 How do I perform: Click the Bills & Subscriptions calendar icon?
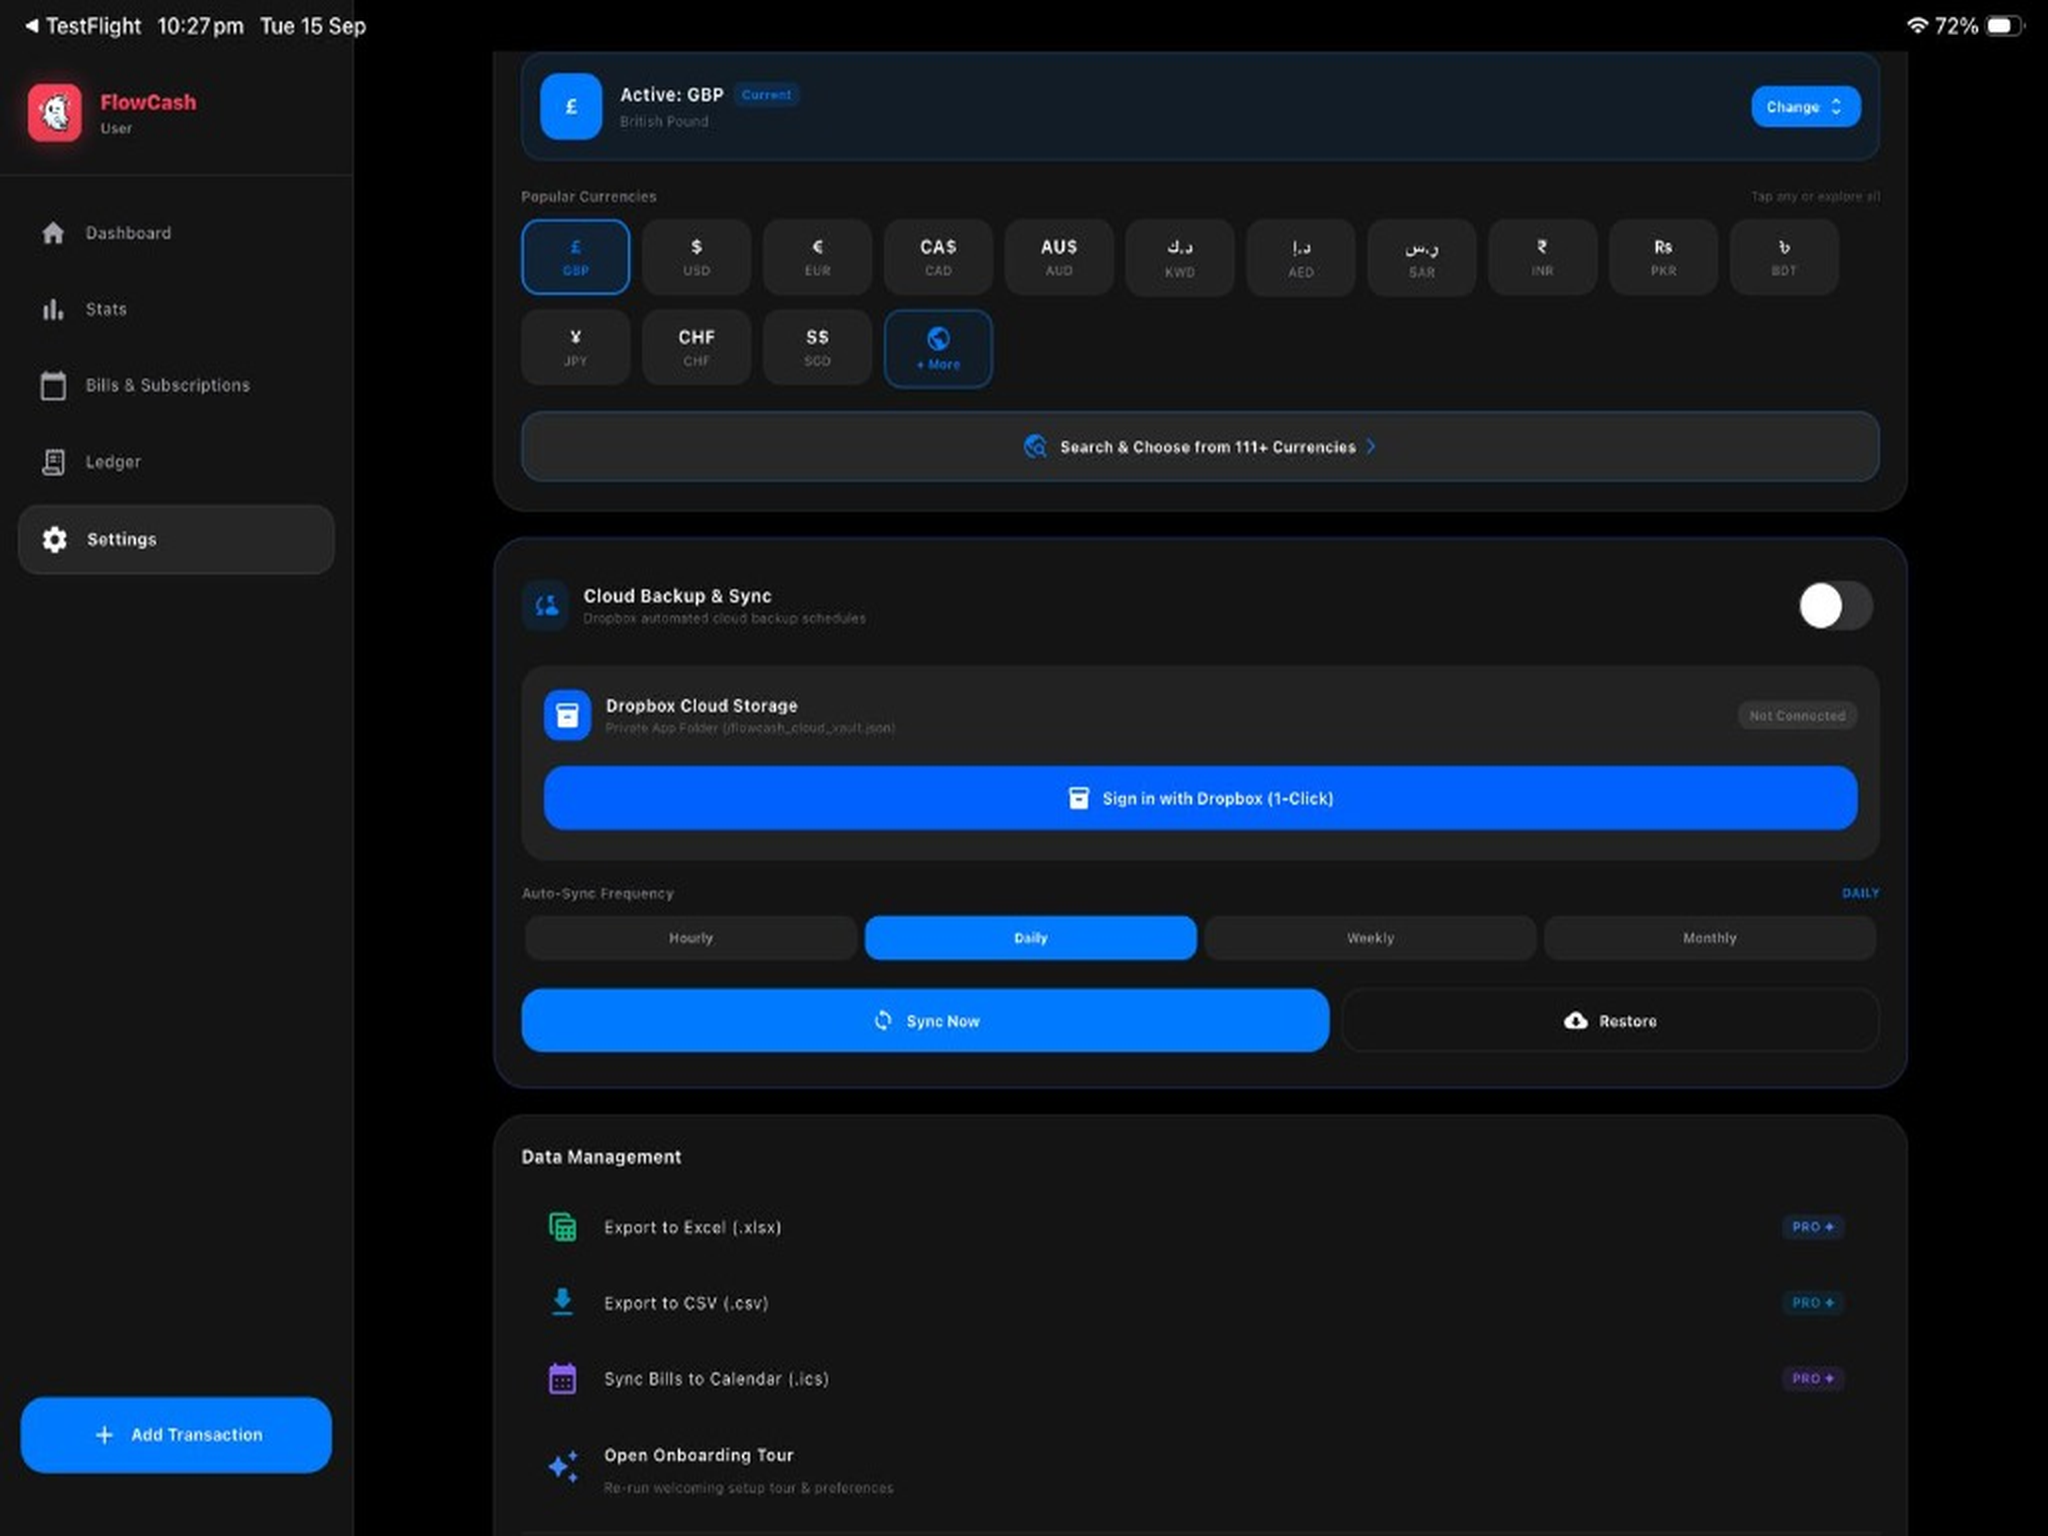tap(53, 386)
